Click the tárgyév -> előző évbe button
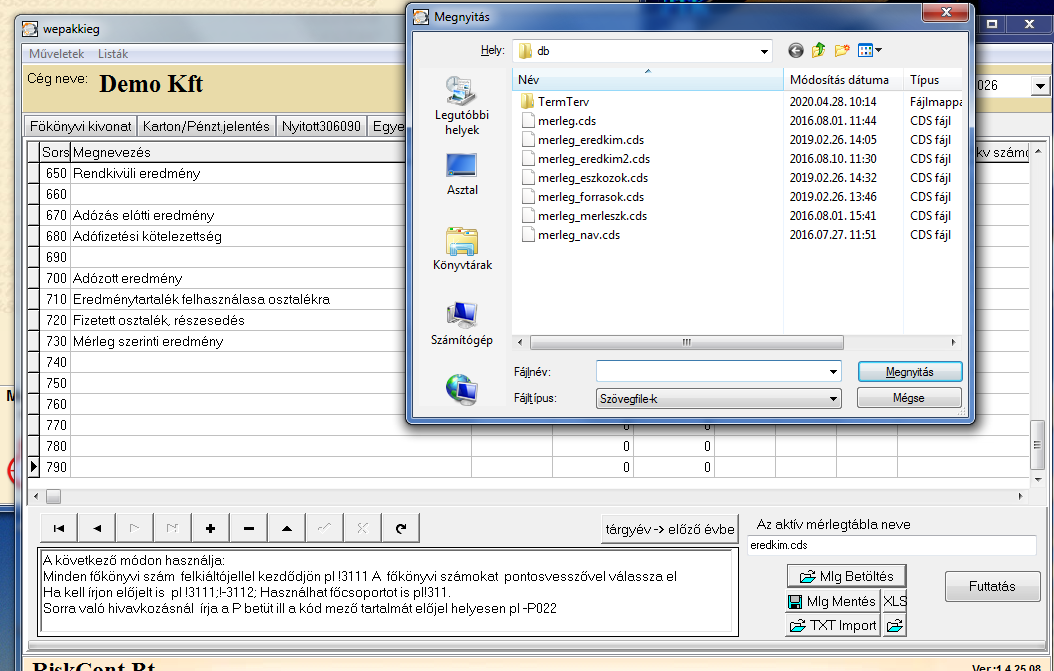Screen dimensions: 1054x671 click(x=670, y=529)
